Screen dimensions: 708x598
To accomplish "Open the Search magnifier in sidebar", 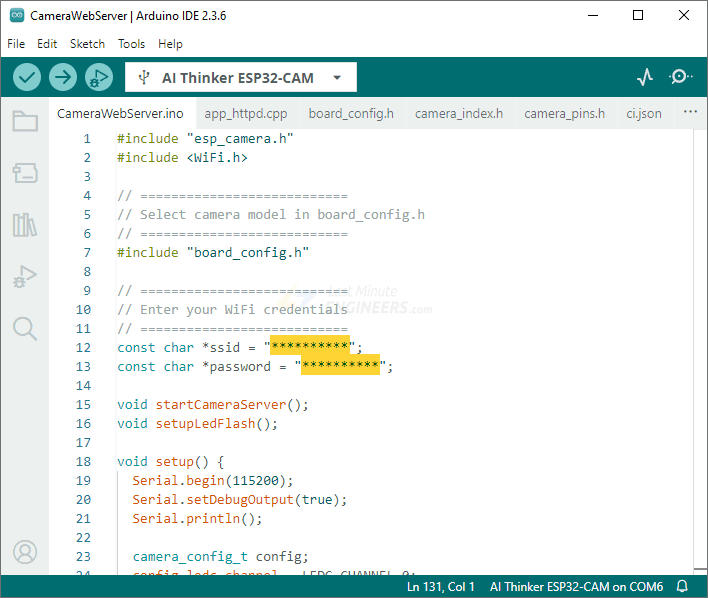I will point(25,328).
